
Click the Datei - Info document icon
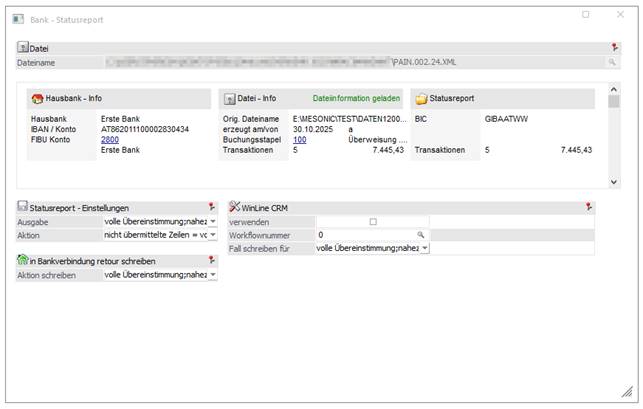[228, 99]
